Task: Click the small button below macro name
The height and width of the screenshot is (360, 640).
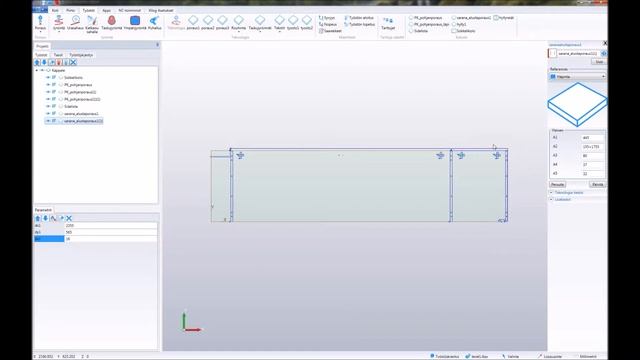Action: [x=599, y=62]
